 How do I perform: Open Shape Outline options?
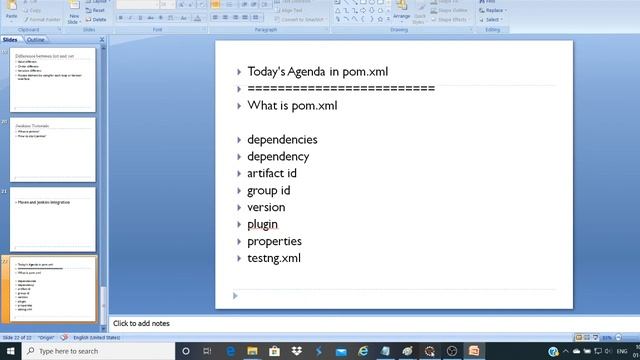pyautogui.click(x=449, y=10)
